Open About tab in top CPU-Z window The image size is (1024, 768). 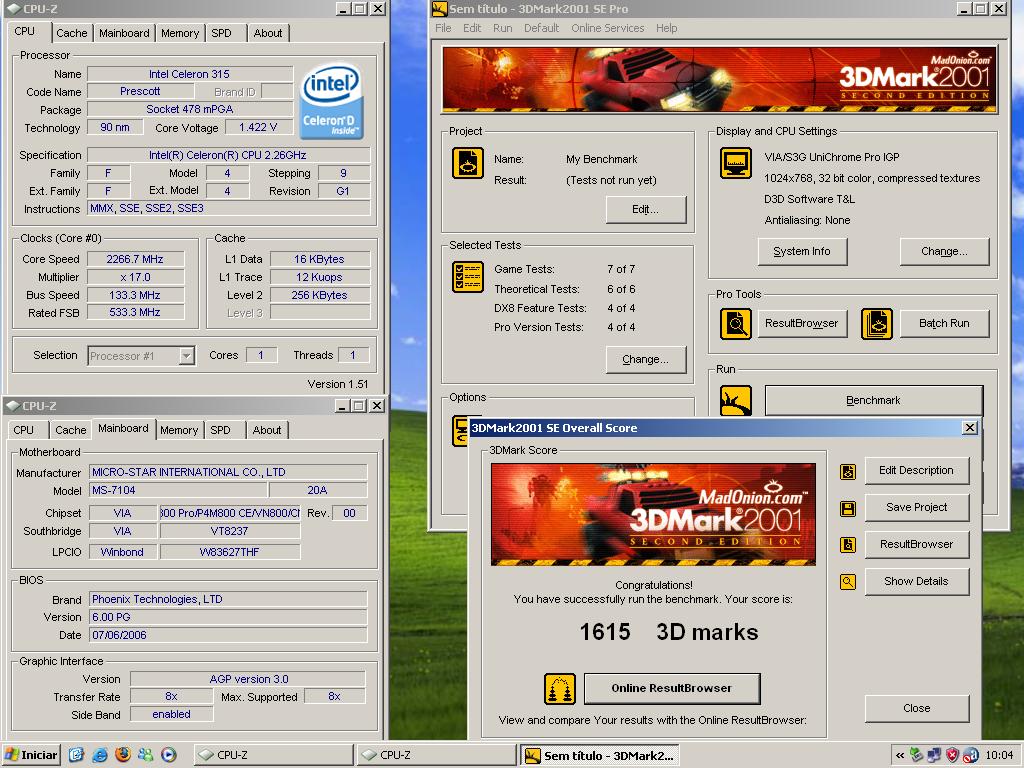[268, 33]
